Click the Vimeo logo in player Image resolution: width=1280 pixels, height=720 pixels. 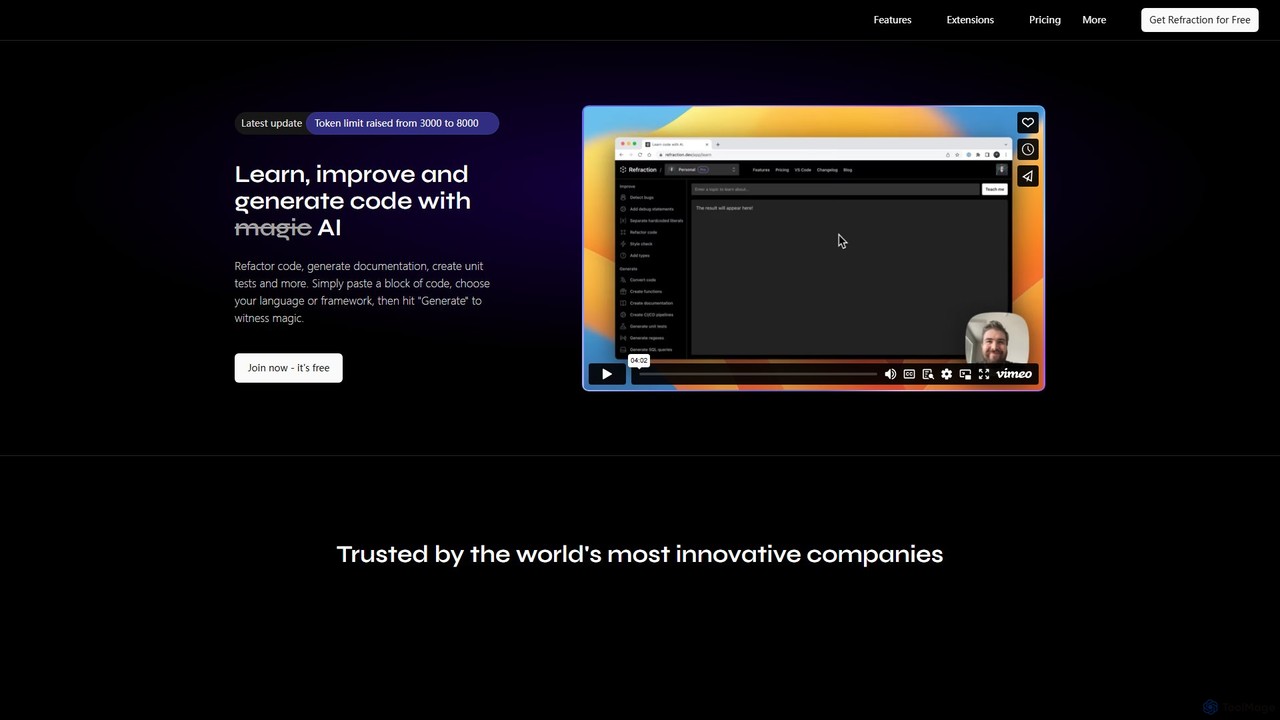pos(1014,374)
